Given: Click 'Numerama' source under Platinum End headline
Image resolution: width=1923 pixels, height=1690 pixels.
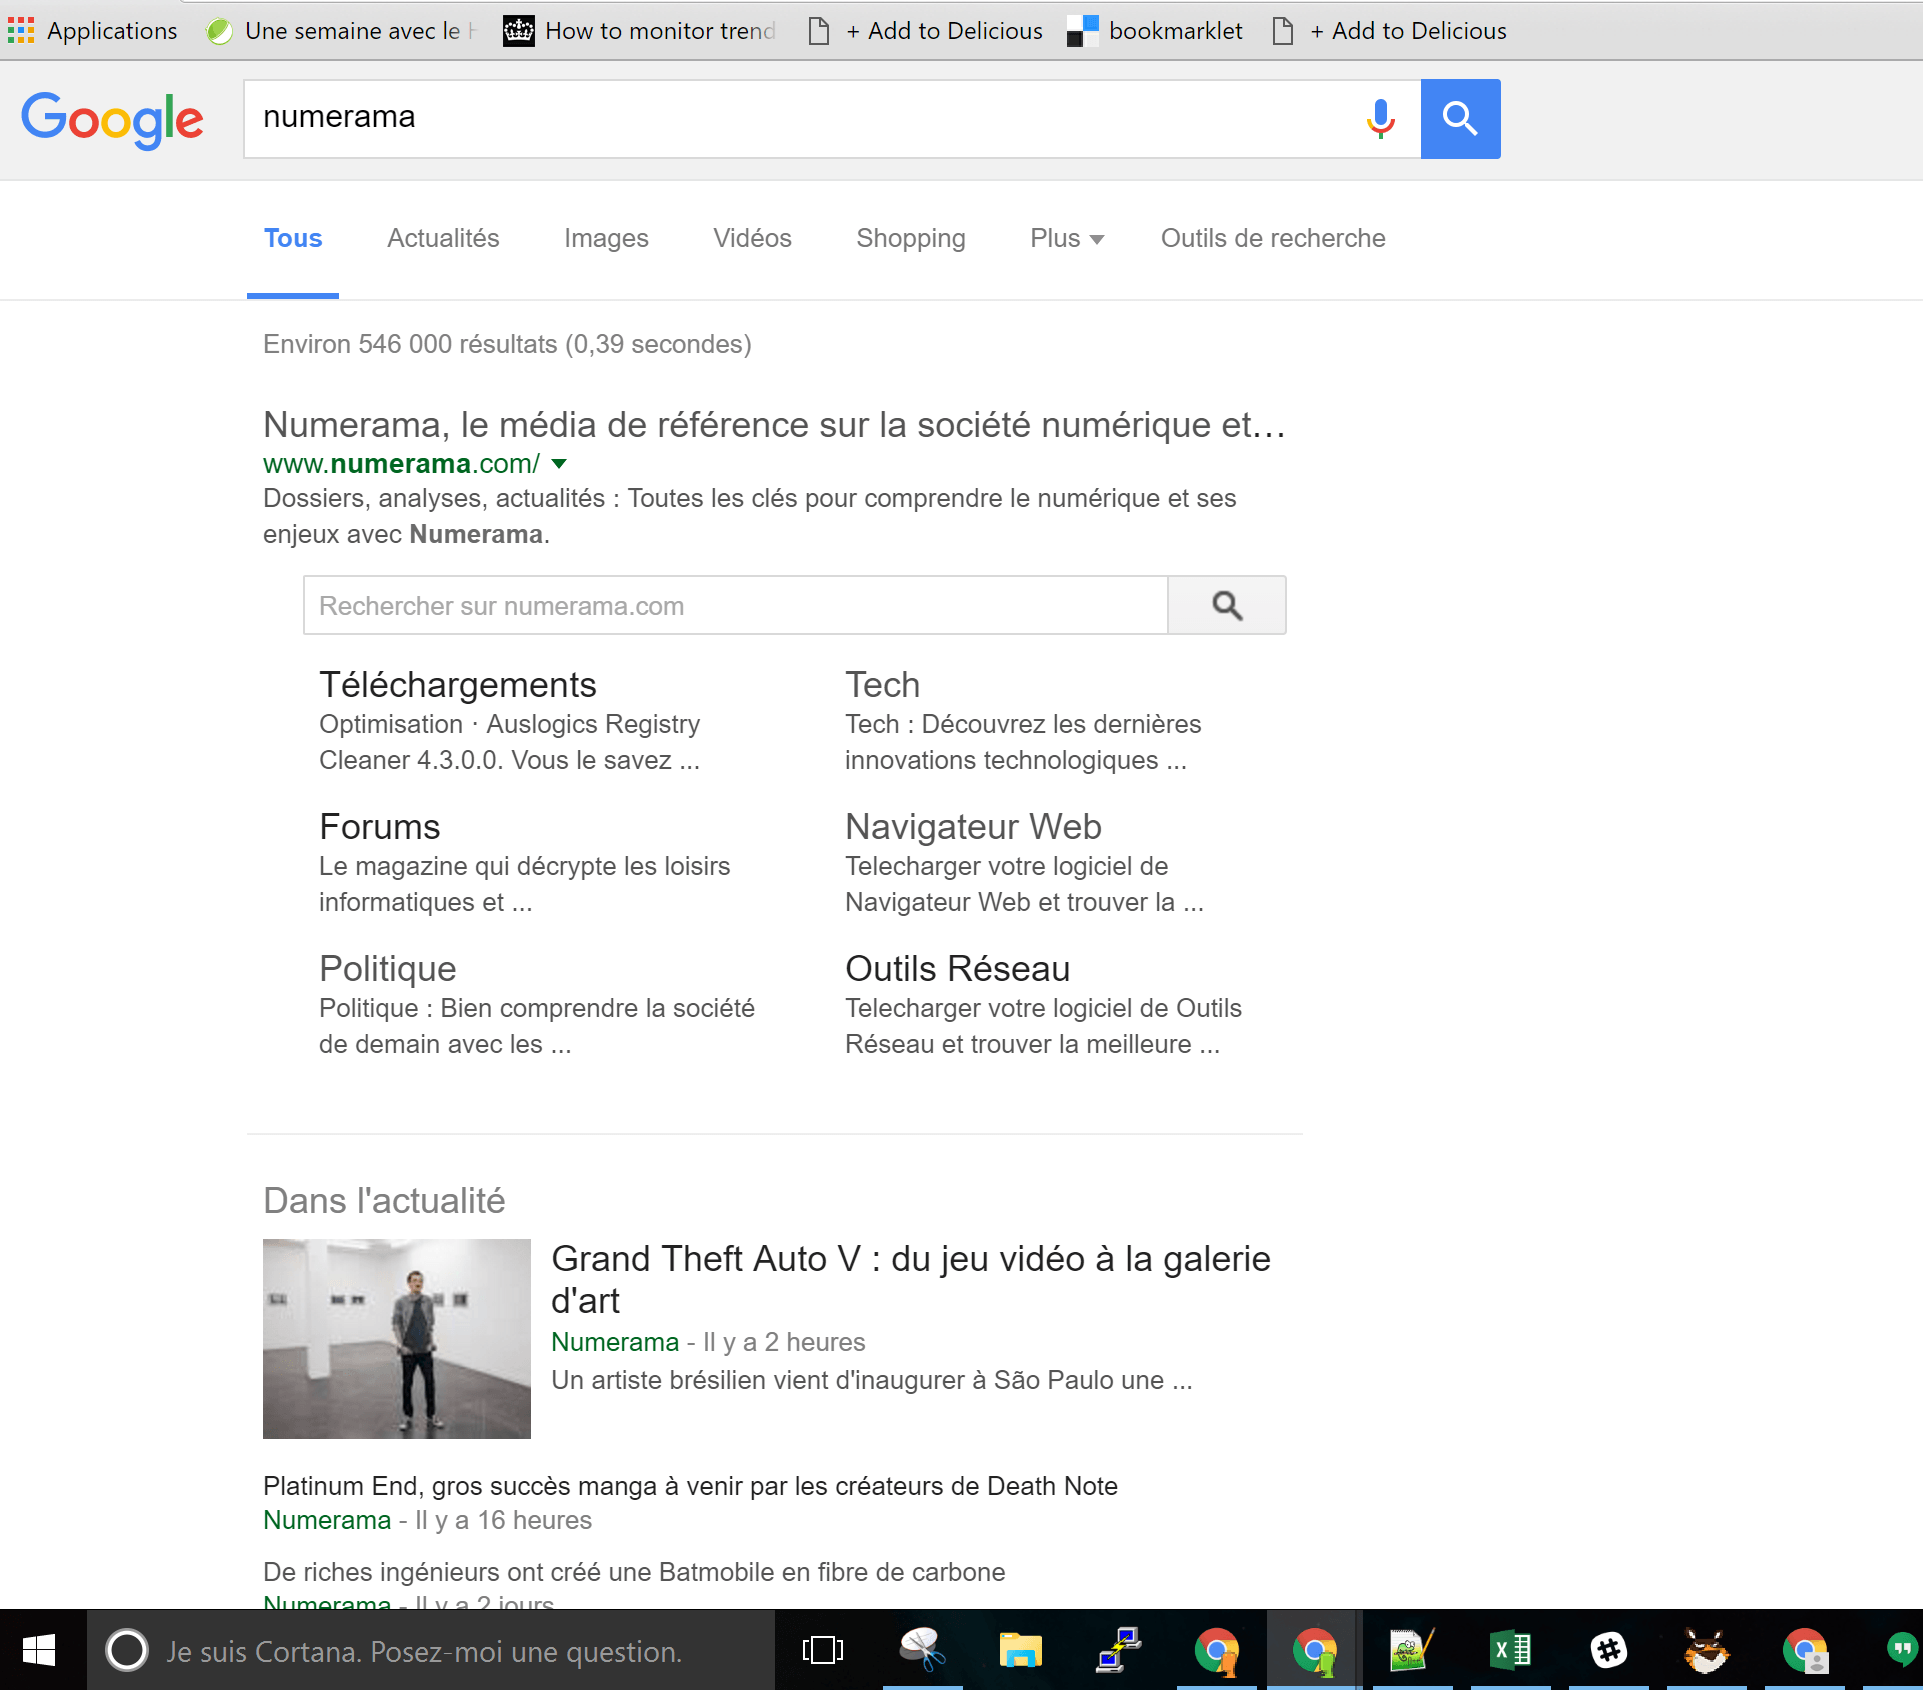Looking at the screenshot, I should click(x=327, y=1520).
